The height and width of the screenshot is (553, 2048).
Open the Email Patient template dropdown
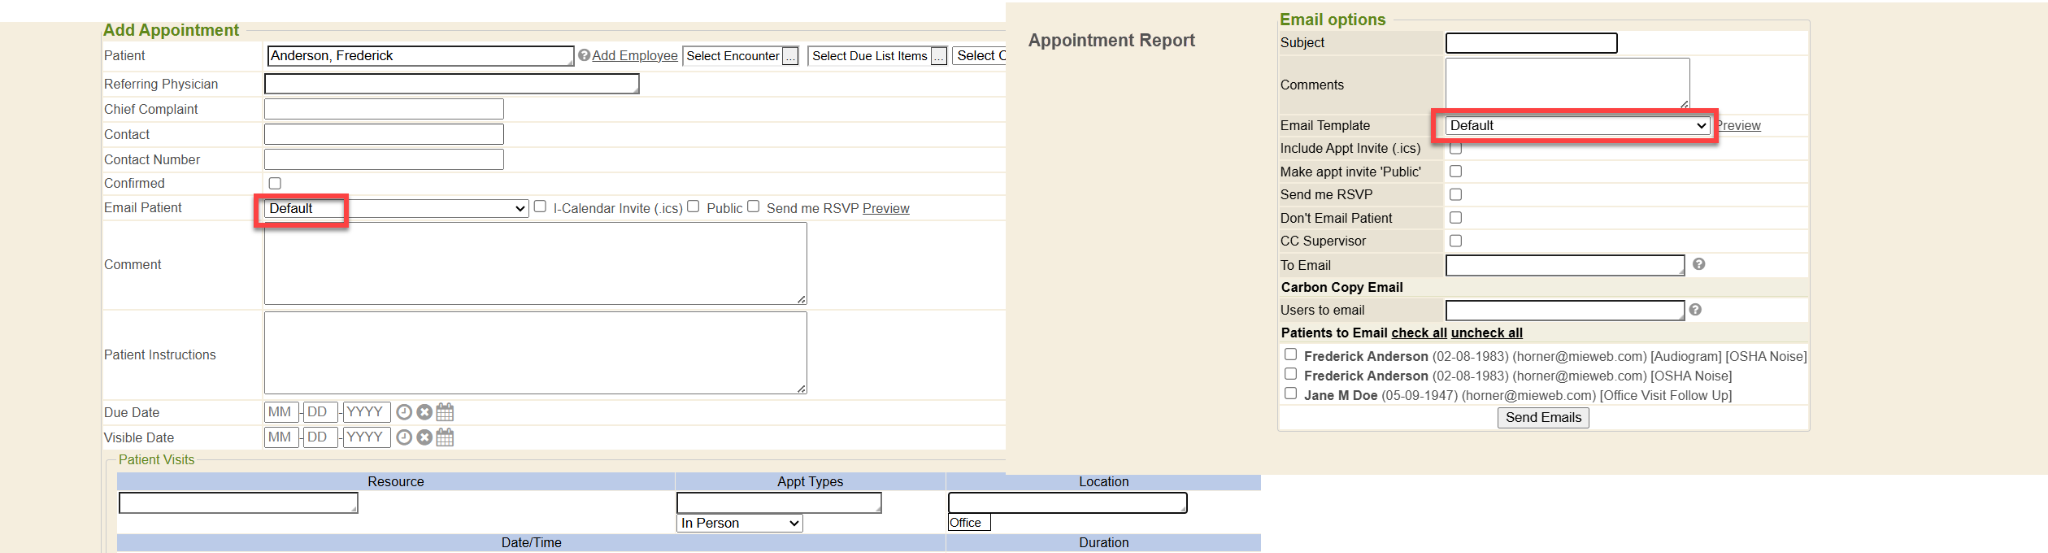[396, 208]
